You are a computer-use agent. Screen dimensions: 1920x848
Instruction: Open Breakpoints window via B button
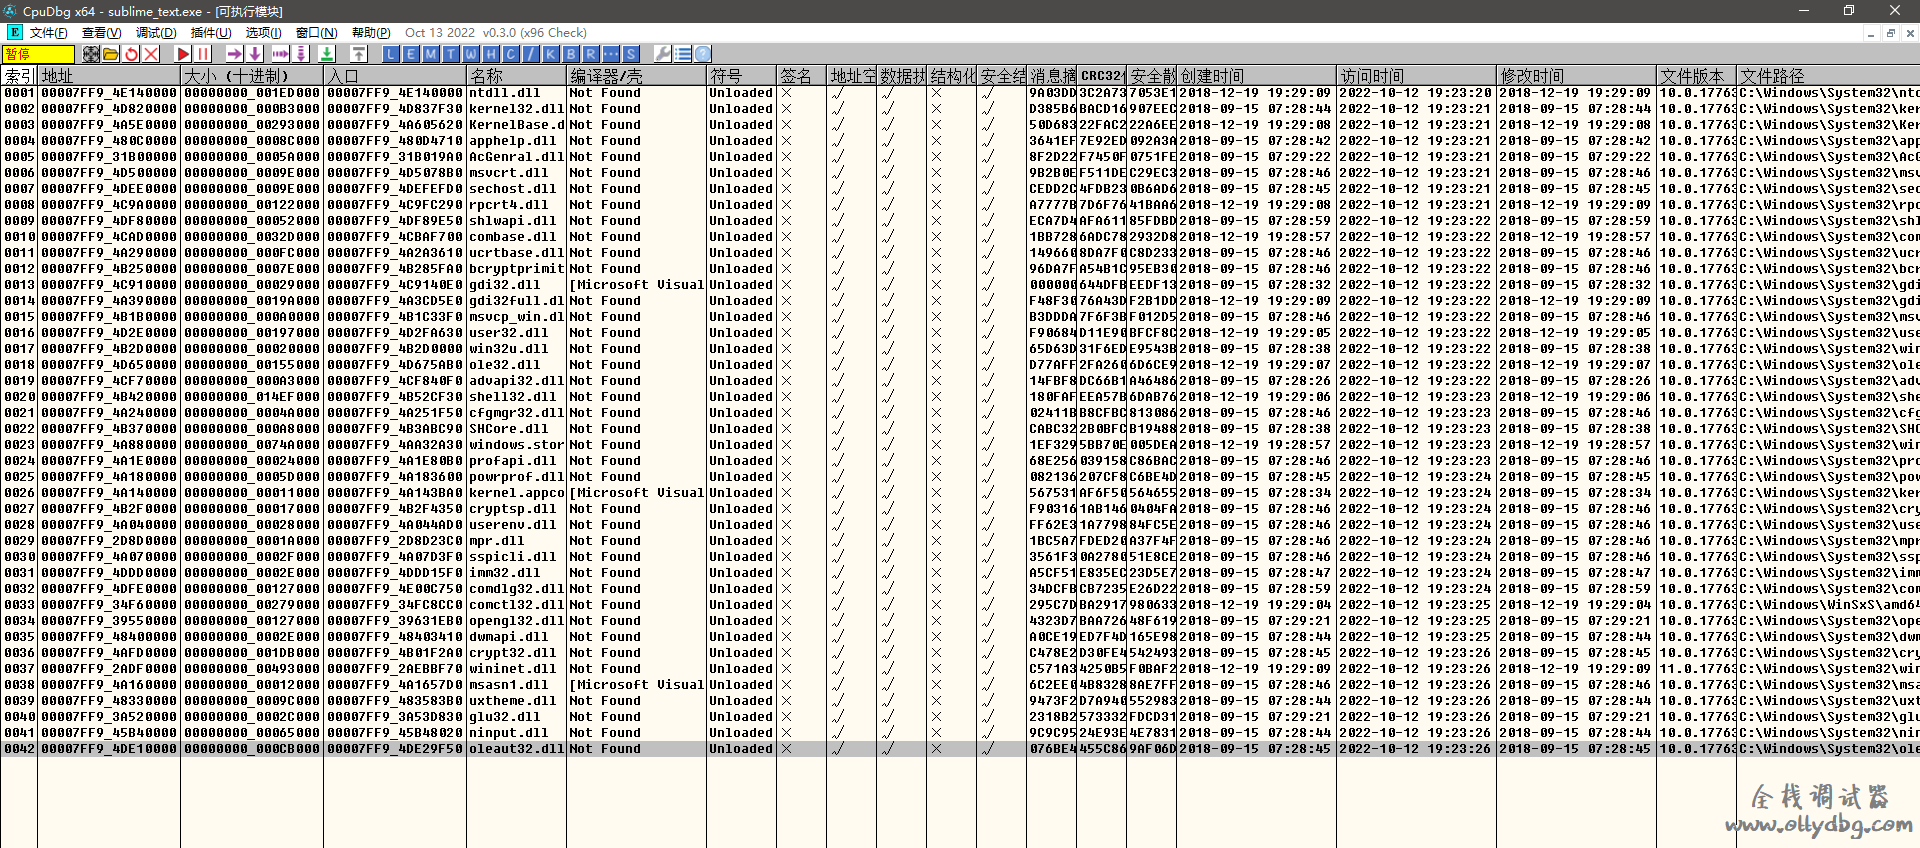tap(571, 54)
